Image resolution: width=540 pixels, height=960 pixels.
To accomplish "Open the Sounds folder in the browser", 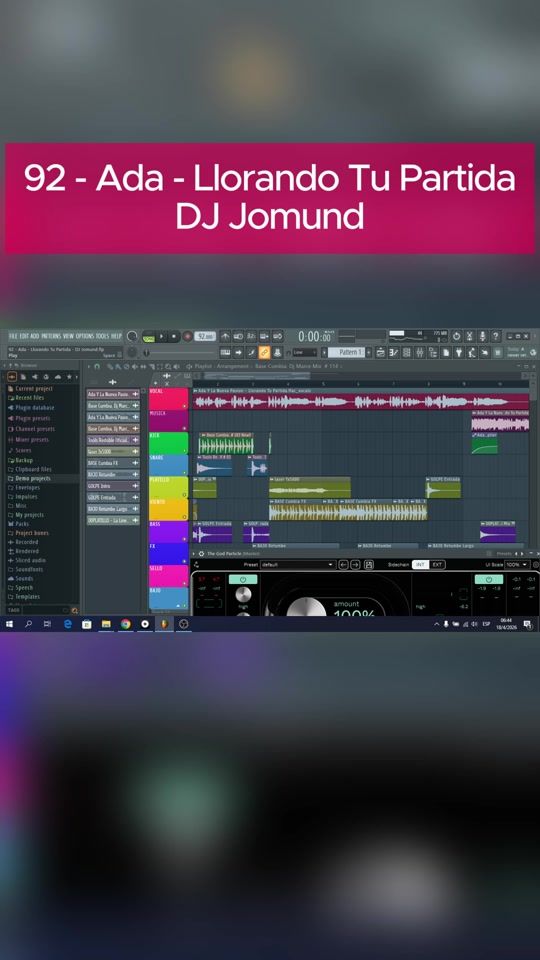I will click(20, 578).
